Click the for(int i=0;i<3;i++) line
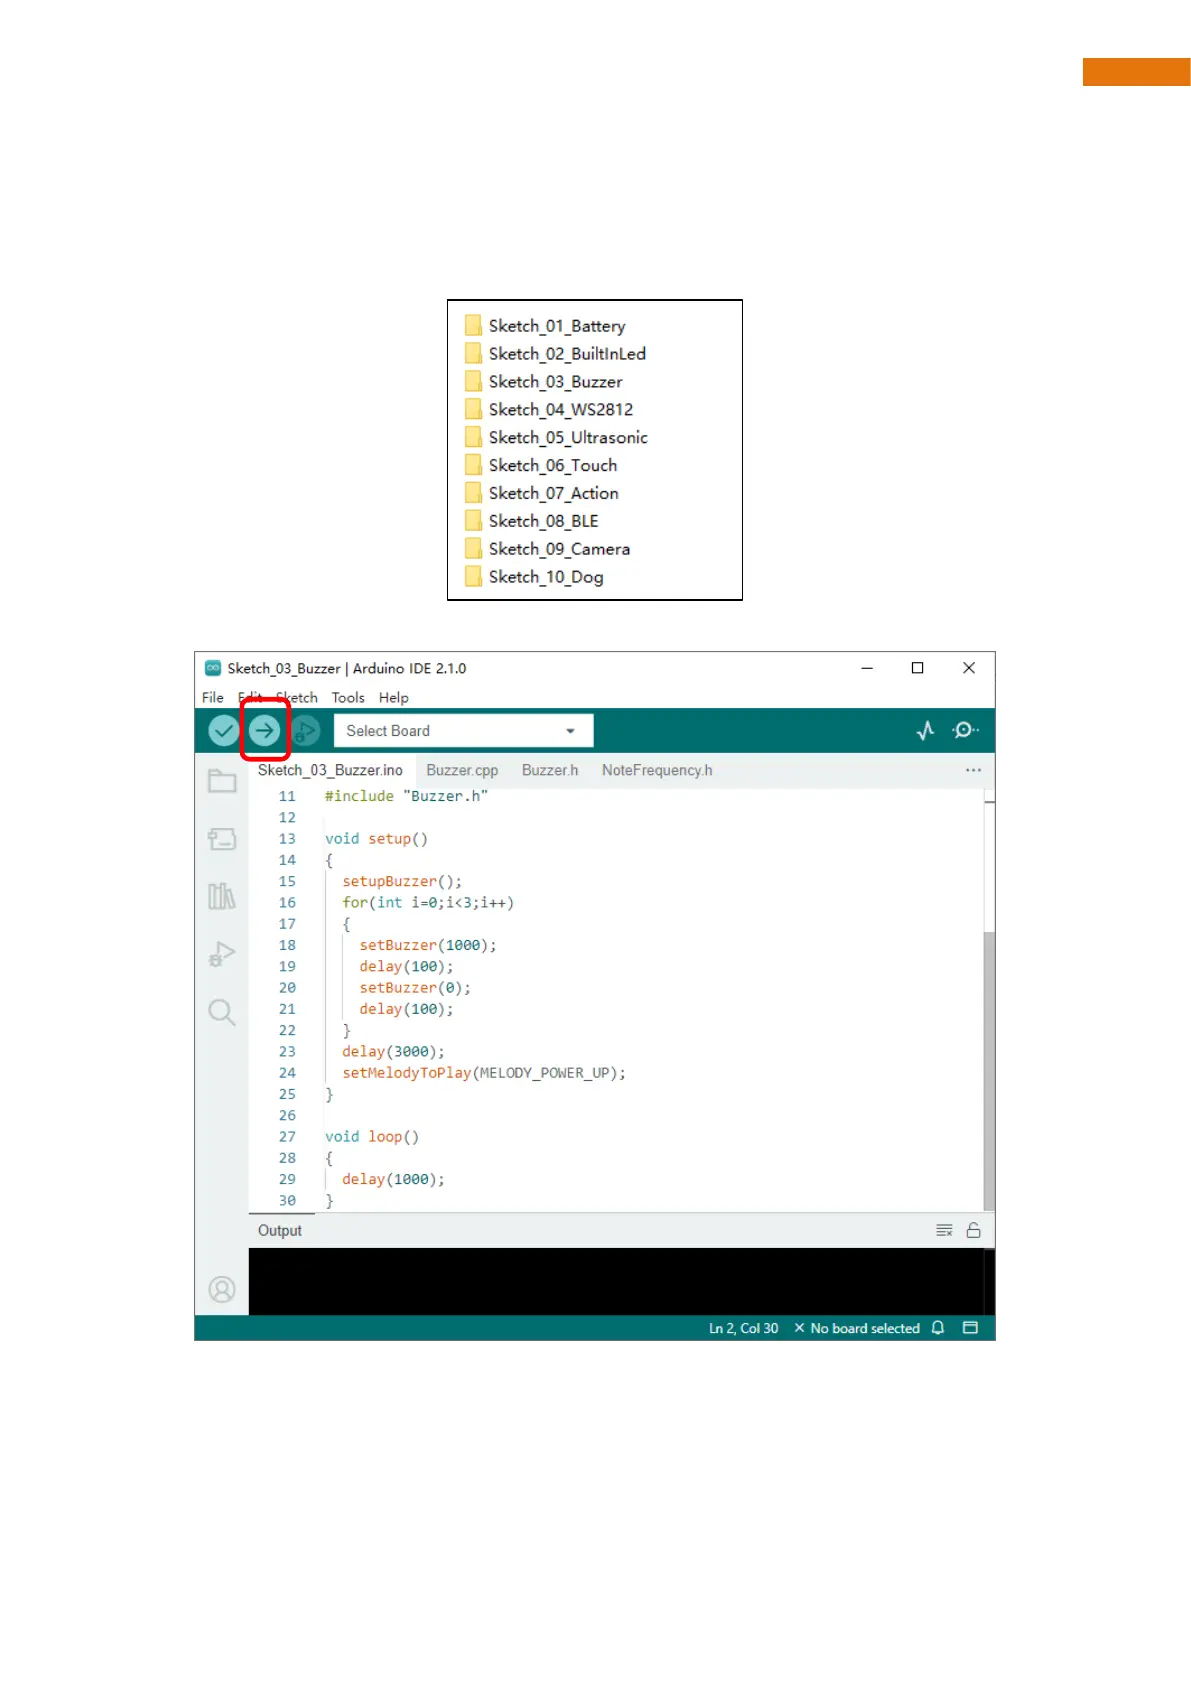1191x1684 pixels. click(x=428, y=903)
